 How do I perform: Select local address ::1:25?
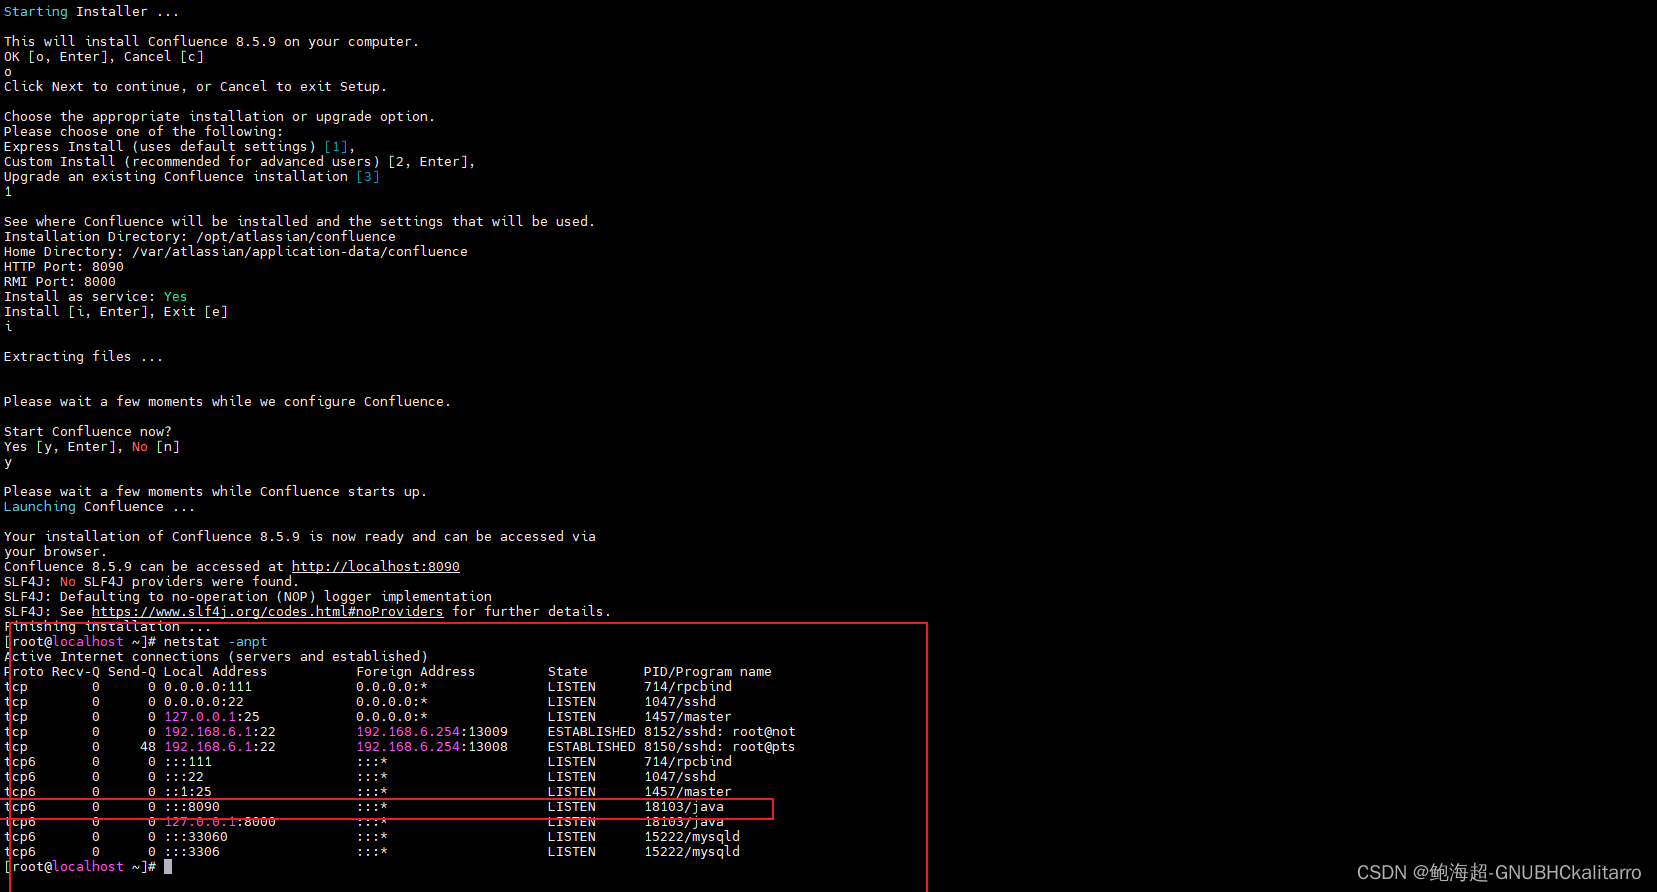[x=188, y=791]
